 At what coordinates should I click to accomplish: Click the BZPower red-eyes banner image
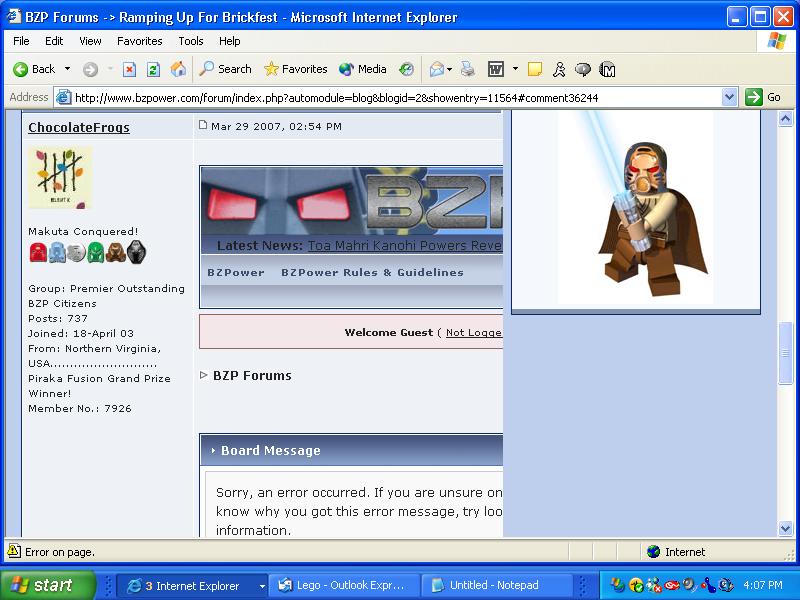tap(352, 203)
